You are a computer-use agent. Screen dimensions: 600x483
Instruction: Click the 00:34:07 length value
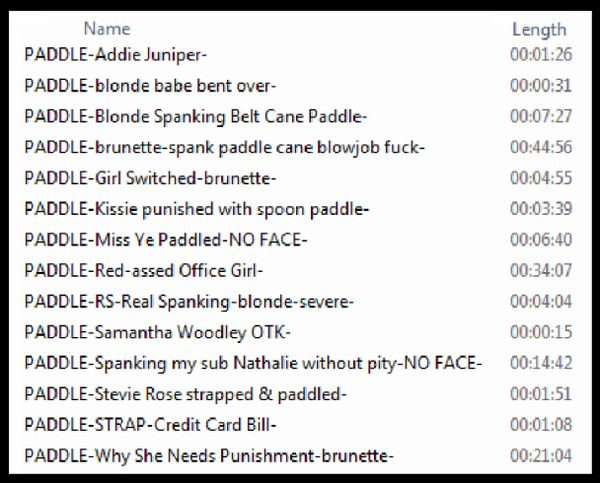click(541, 271)
